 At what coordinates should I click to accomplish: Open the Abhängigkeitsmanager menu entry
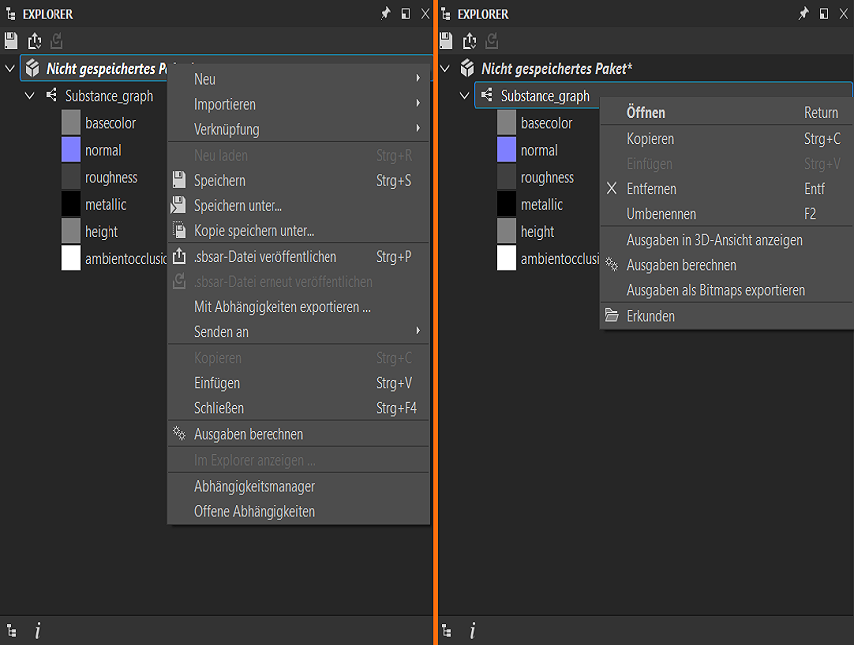pos(254,486)
